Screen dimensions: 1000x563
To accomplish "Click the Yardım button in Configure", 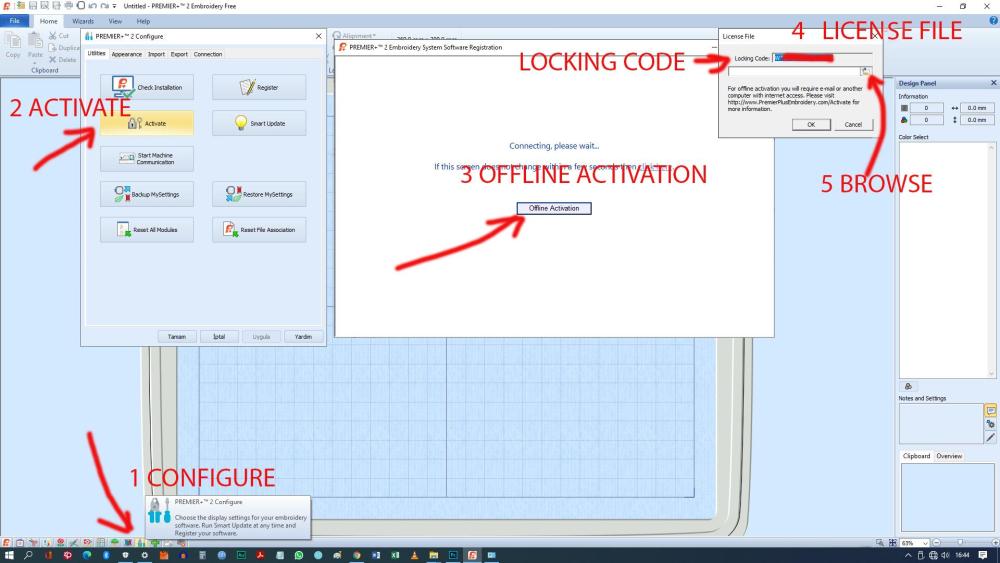I will coord(304,337).
